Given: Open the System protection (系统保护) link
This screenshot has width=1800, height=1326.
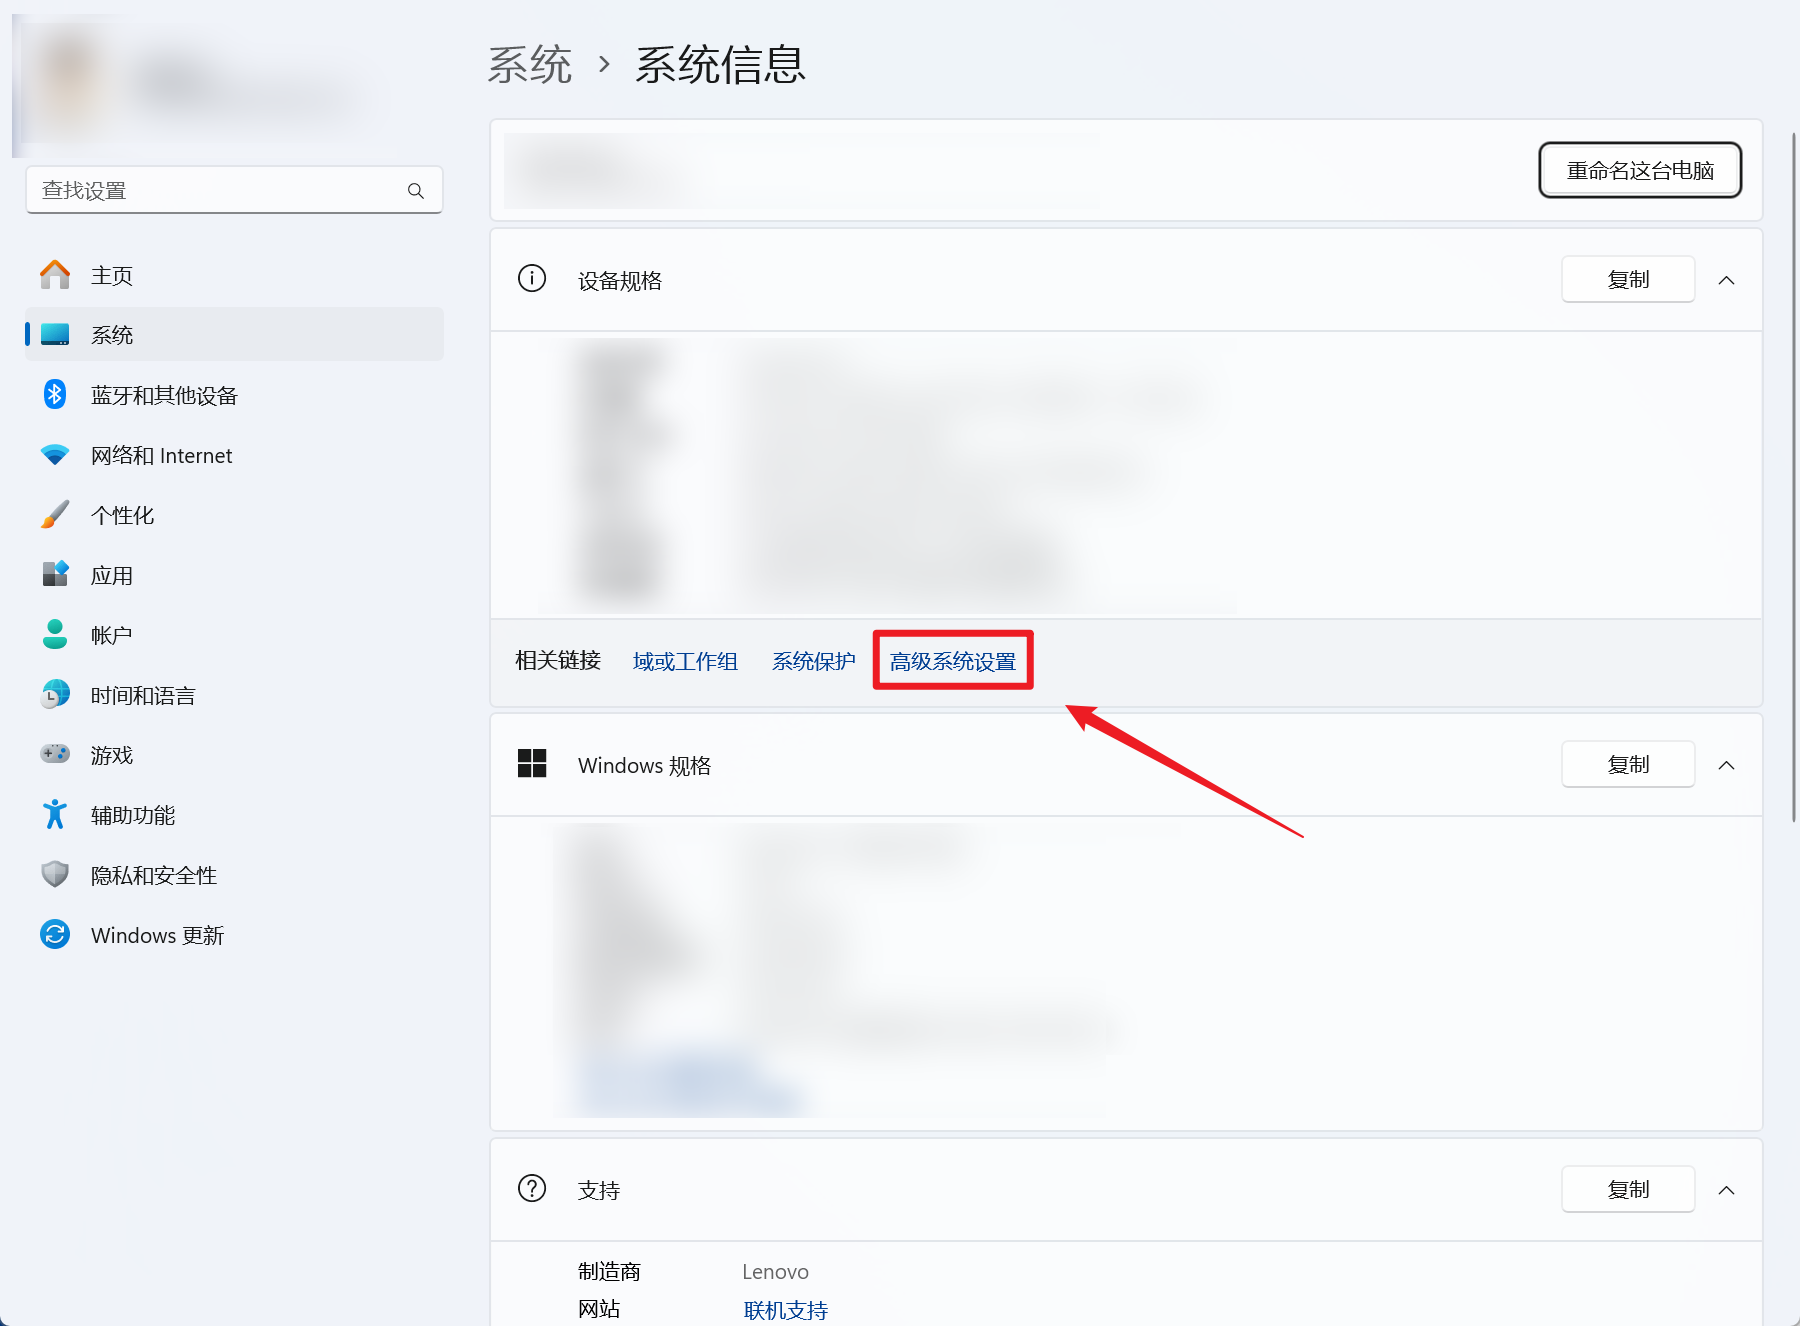Looking at the screenshot, I should [813, 661].
